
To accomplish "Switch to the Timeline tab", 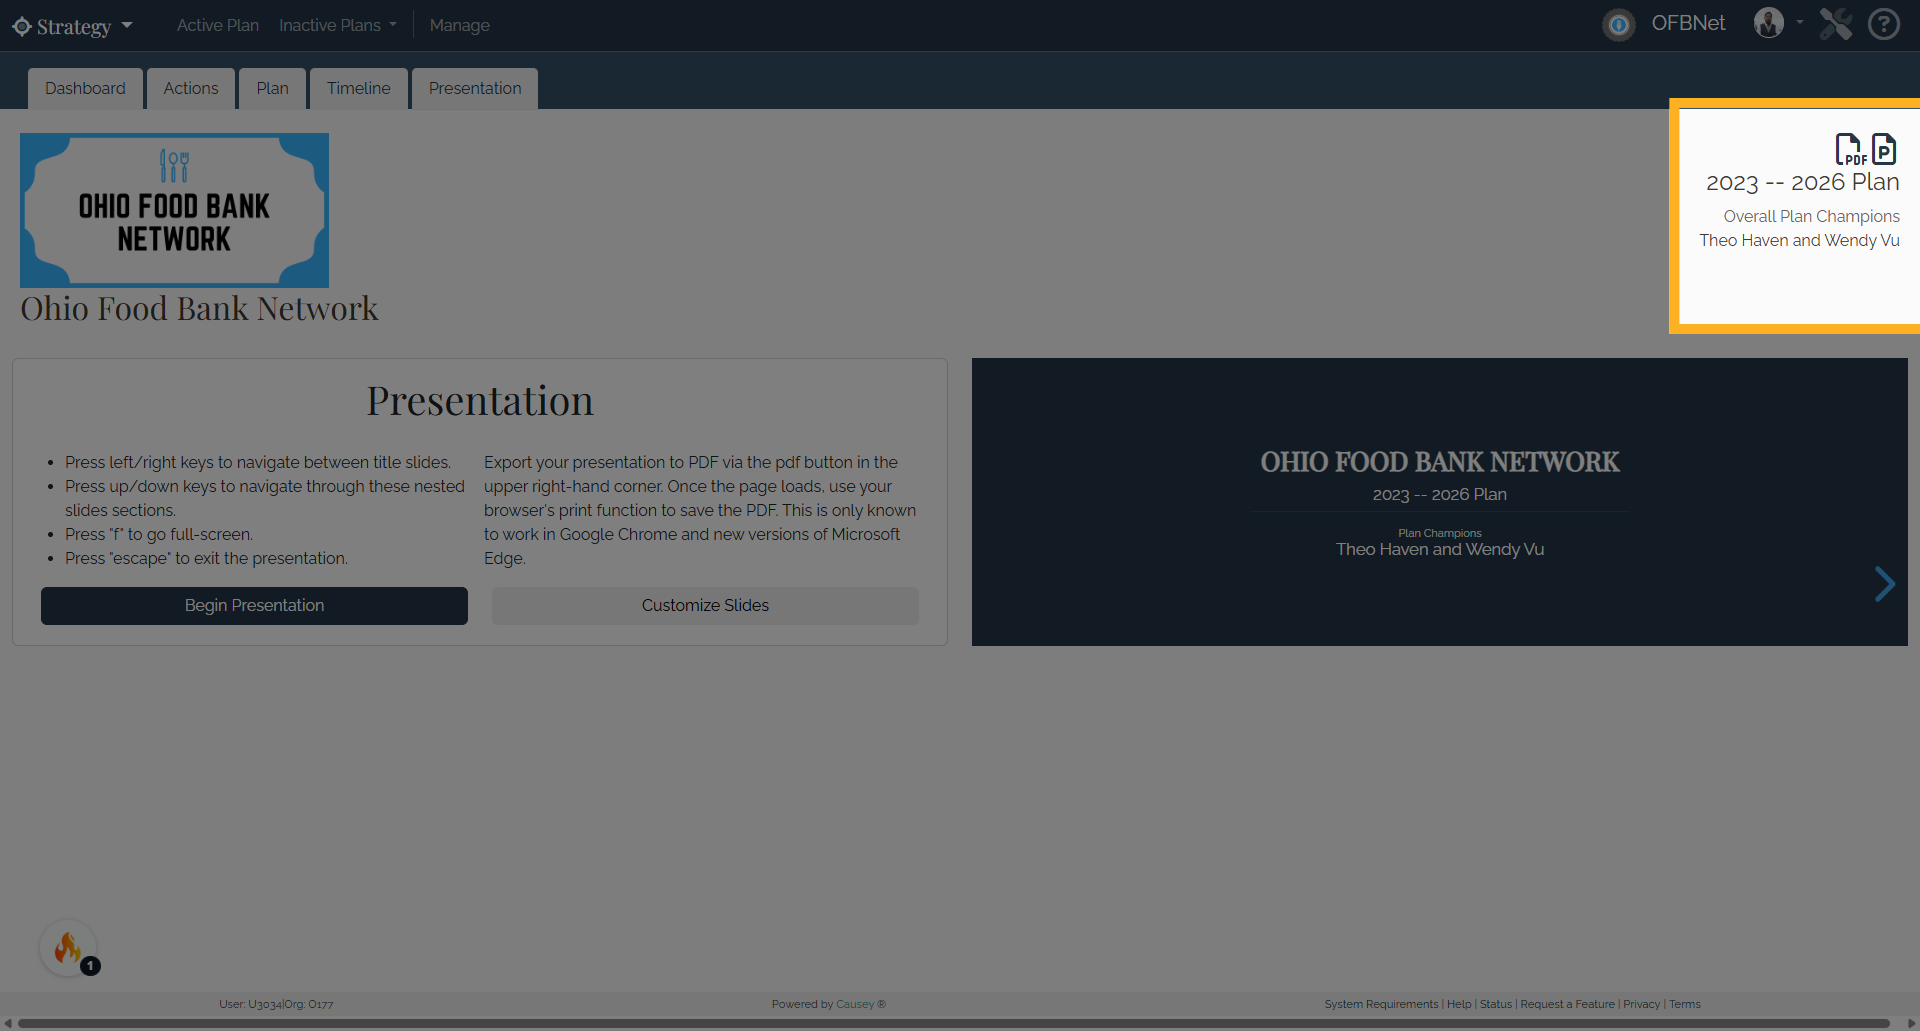I will 359,88.
